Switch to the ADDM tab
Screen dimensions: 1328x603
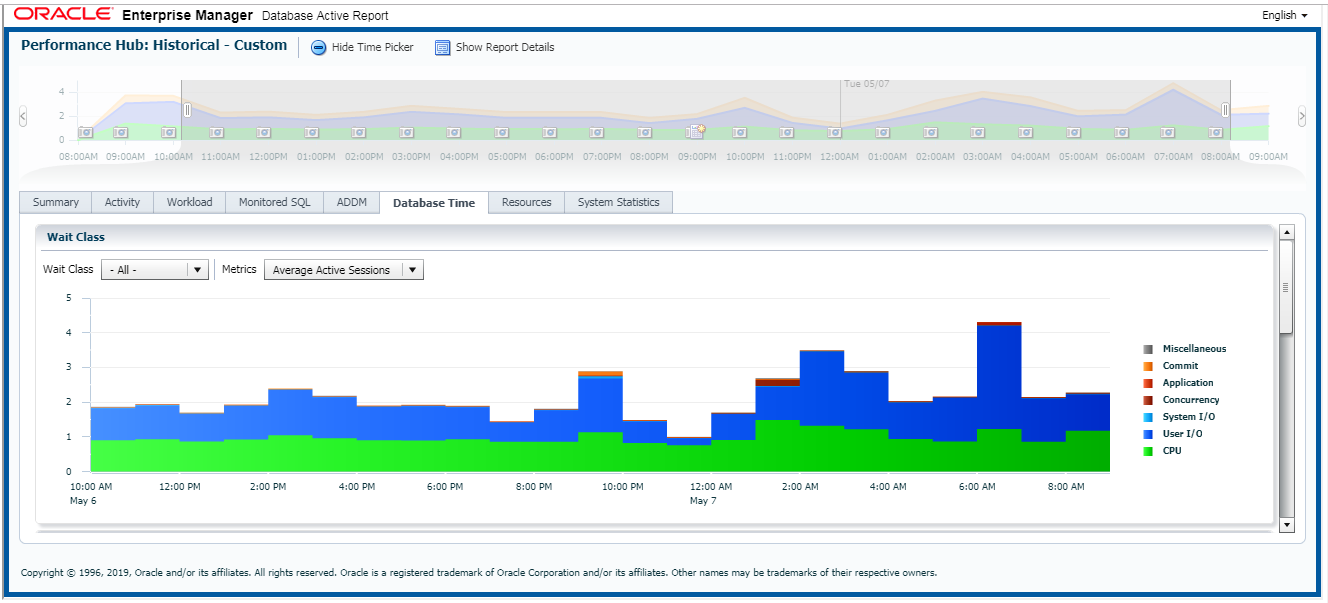[x=351, y=202]
